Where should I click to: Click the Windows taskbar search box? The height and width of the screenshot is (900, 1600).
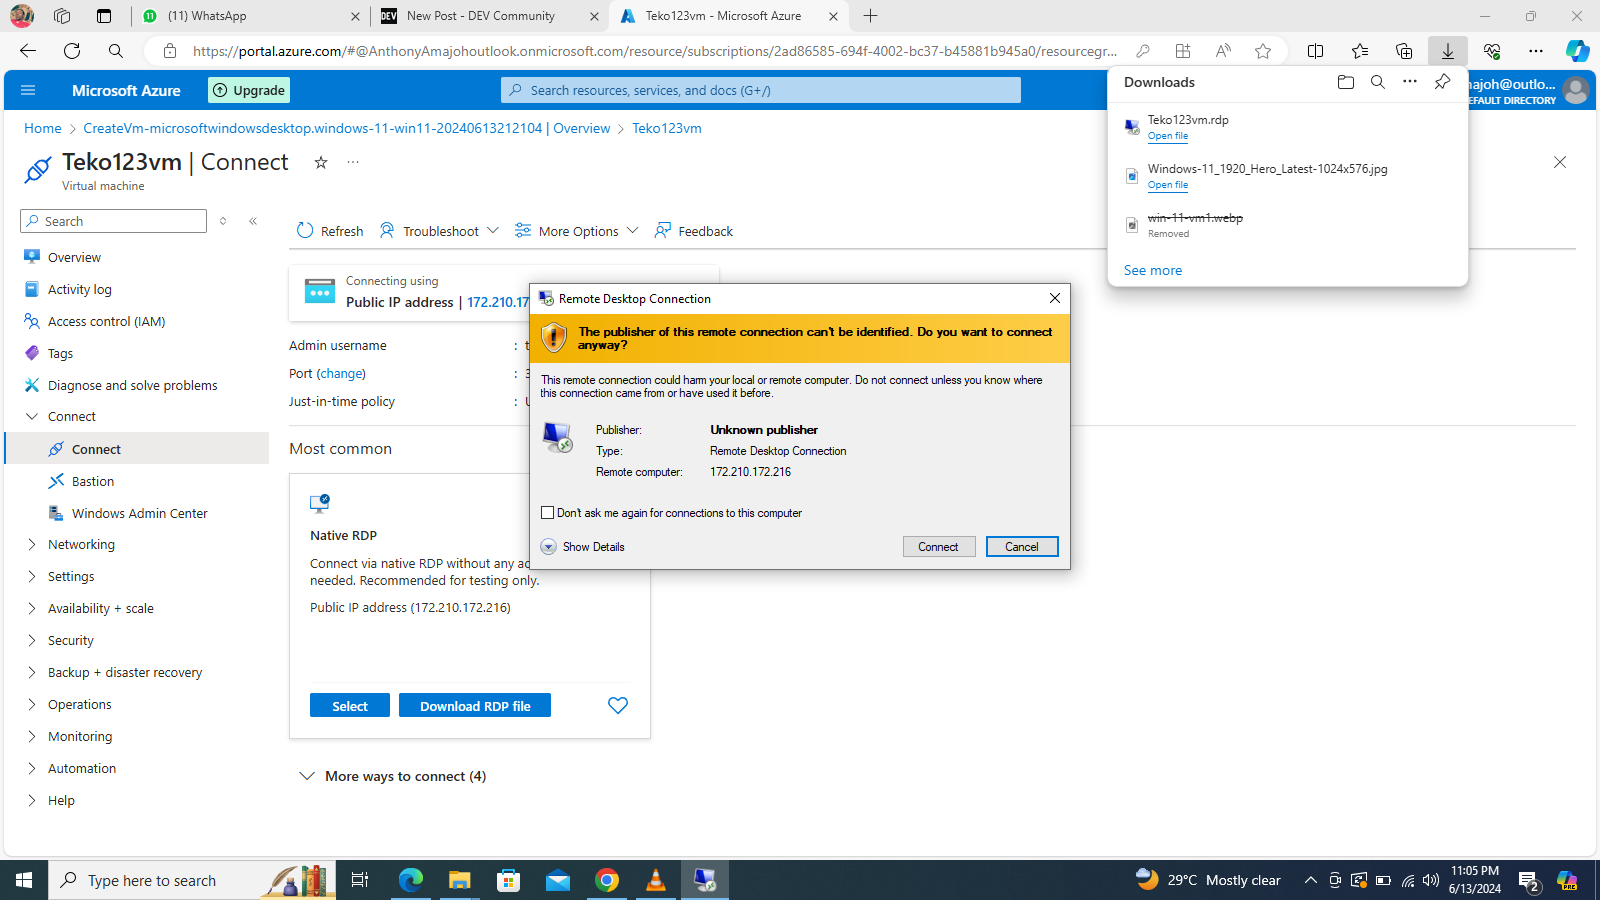(x=192, y=880)
